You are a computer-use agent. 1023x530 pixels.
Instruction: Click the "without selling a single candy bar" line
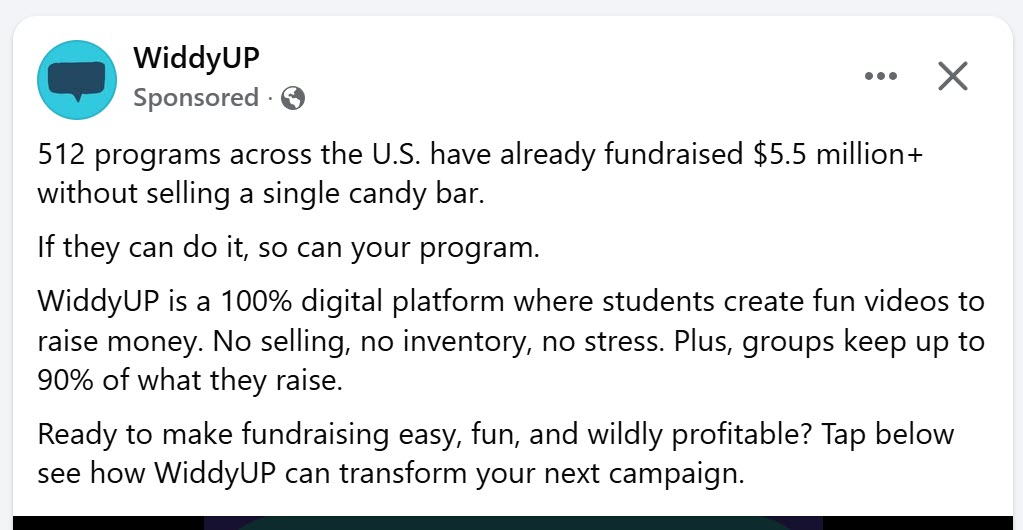(260, 192)
